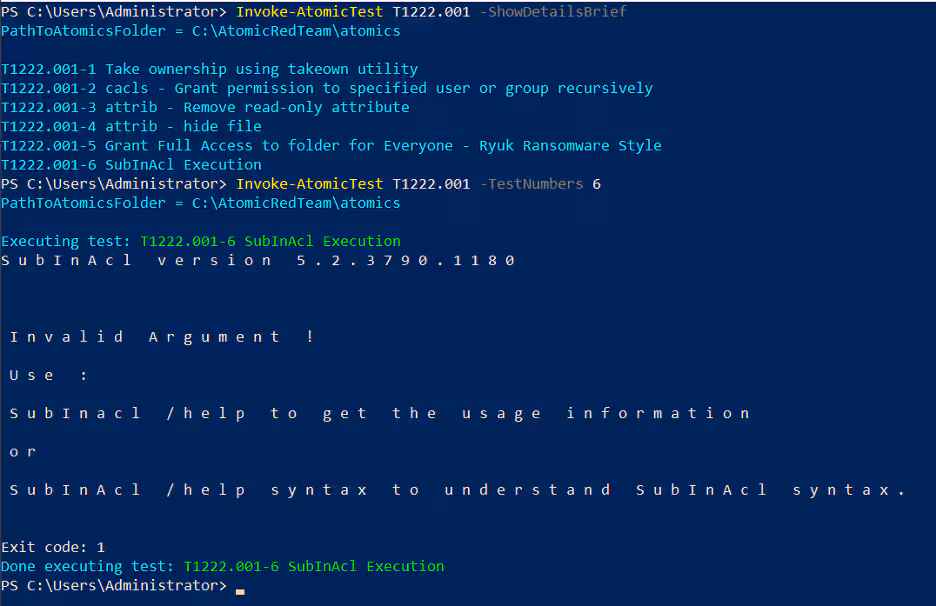
Task: Click the Invoke-AtomicTest command on the top line
Action: pyautogui.click(x=309, y=12)
